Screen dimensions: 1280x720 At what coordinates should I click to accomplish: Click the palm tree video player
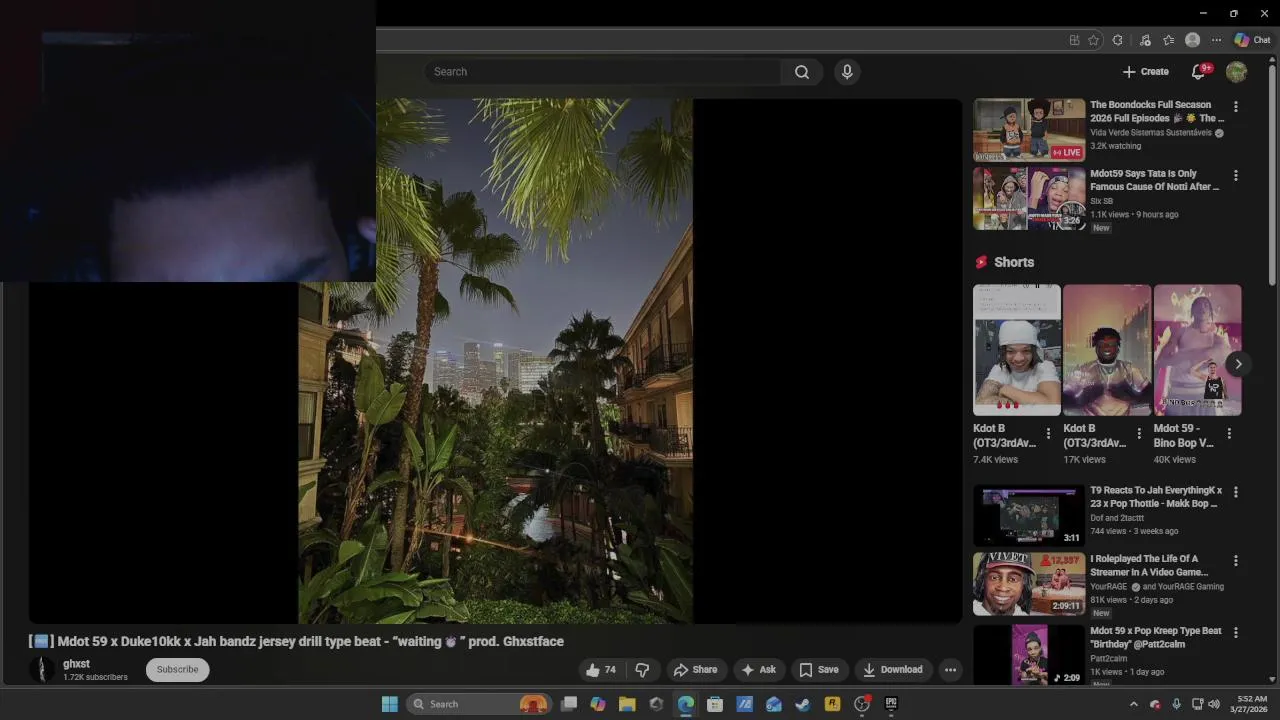pos(495,361)
